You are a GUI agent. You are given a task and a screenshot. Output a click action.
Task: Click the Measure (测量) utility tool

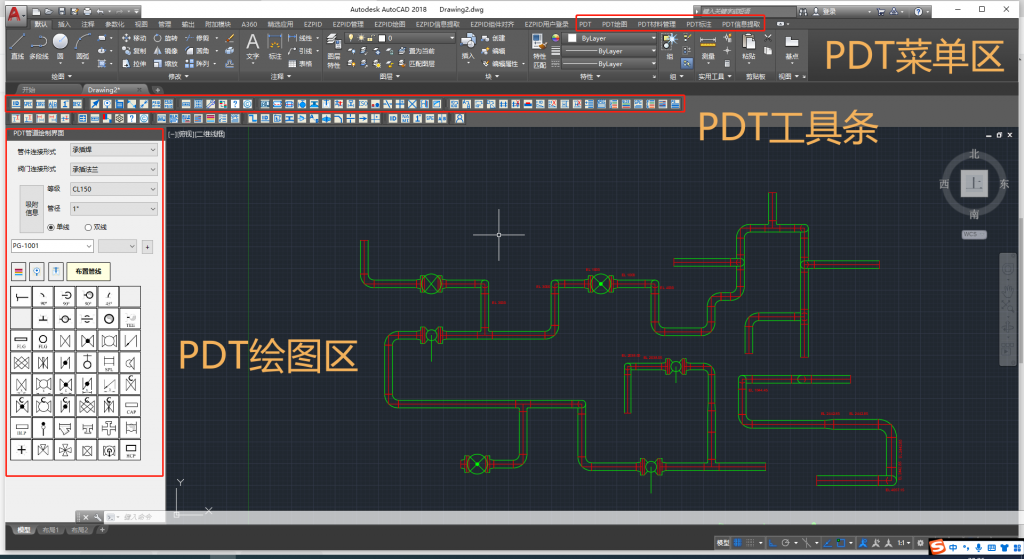708,43
